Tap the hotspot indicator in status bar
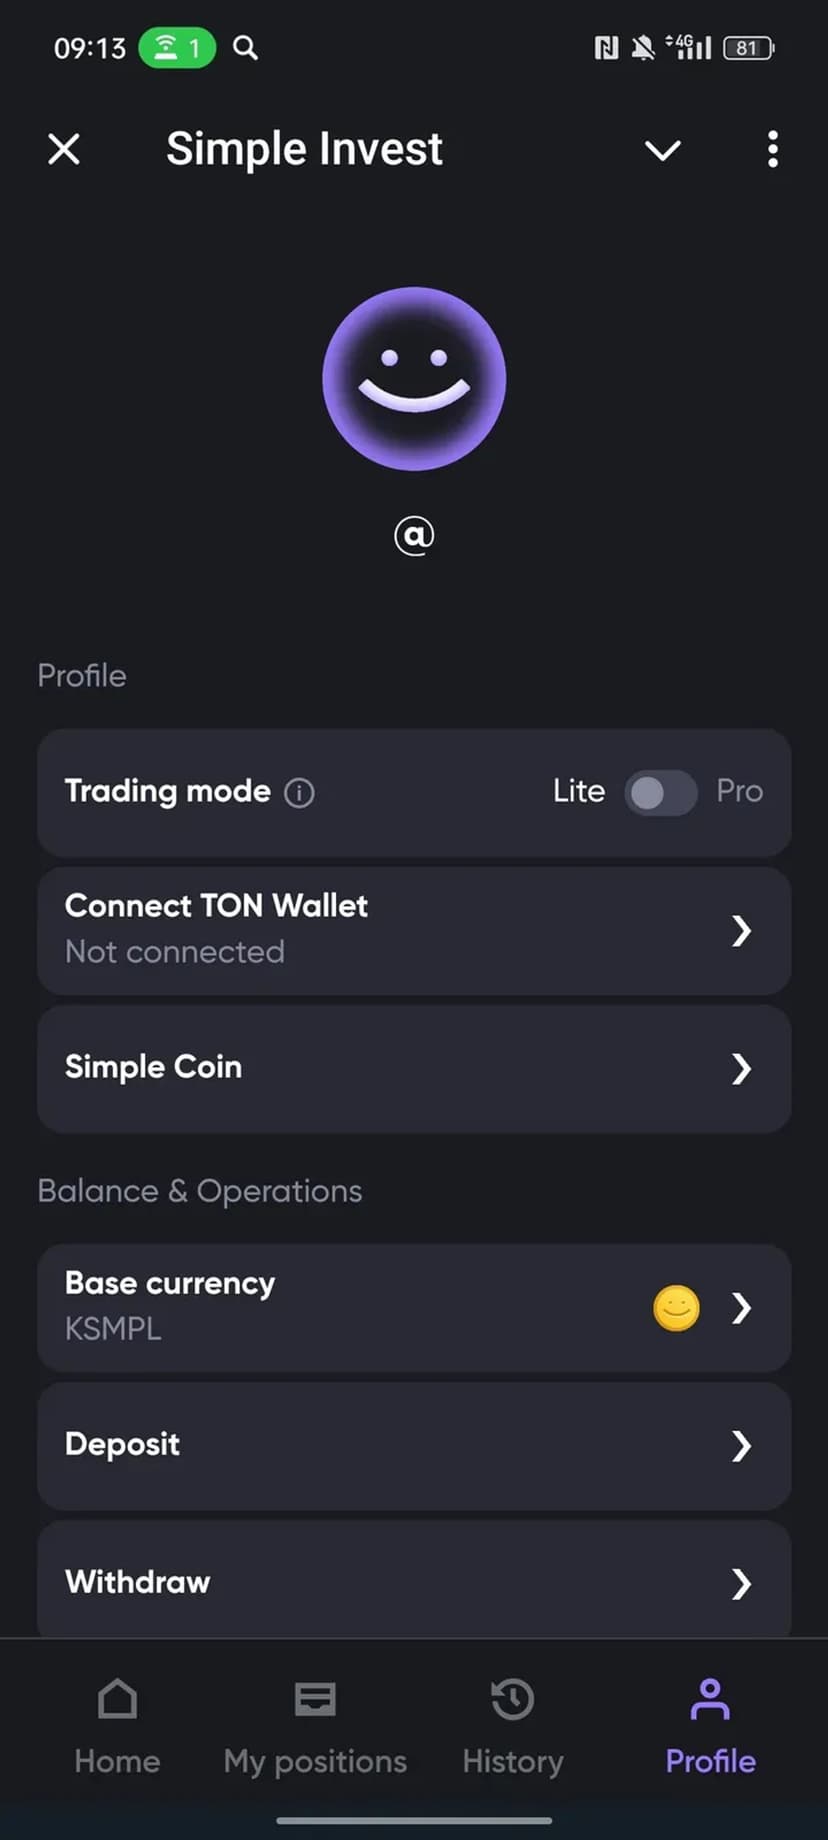The width and height of the screenshot is (828, 1840). pos(177,48)
